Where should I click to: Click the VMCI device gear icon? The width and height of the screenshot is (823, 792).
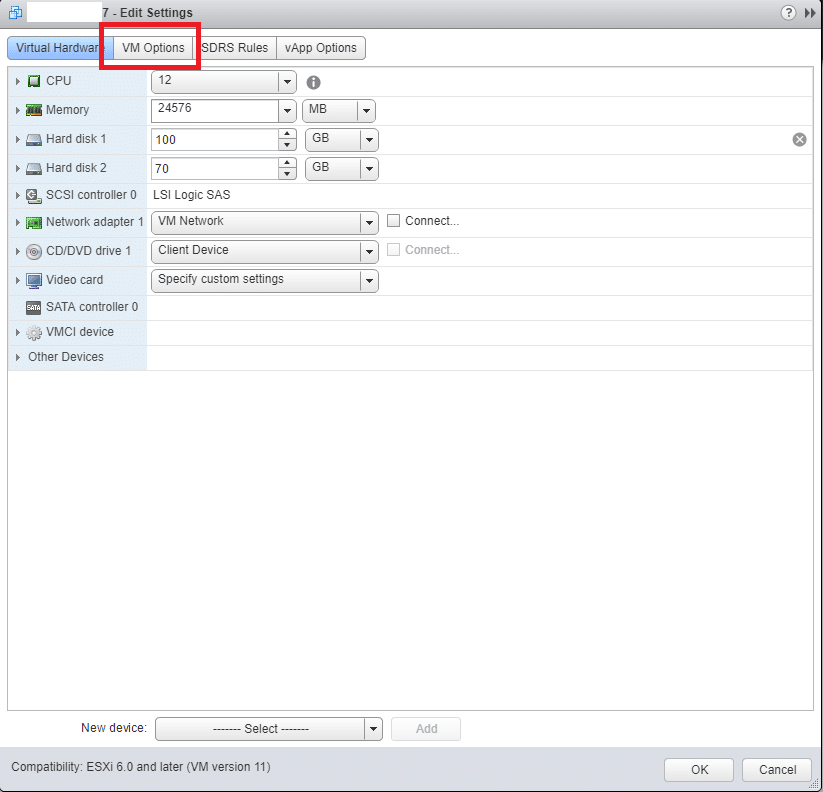click(x=34, y=332)
